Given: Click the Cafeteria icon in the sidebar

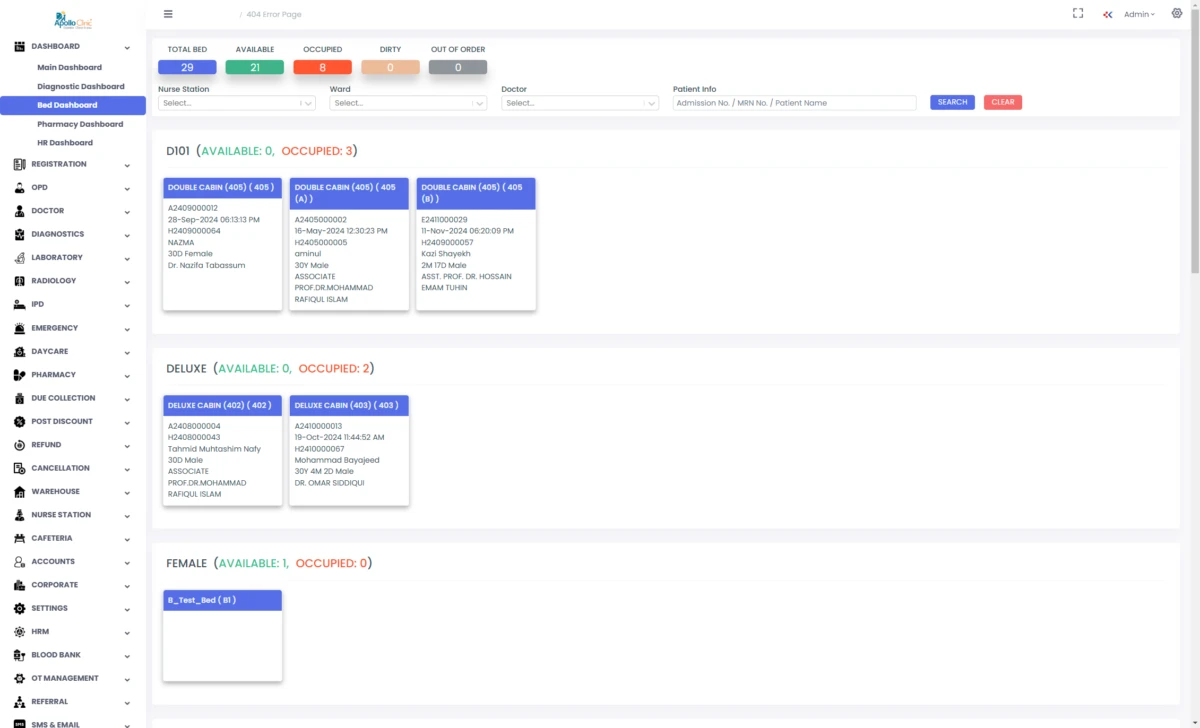Looking at the screenshot, I should tap(20, 538).
